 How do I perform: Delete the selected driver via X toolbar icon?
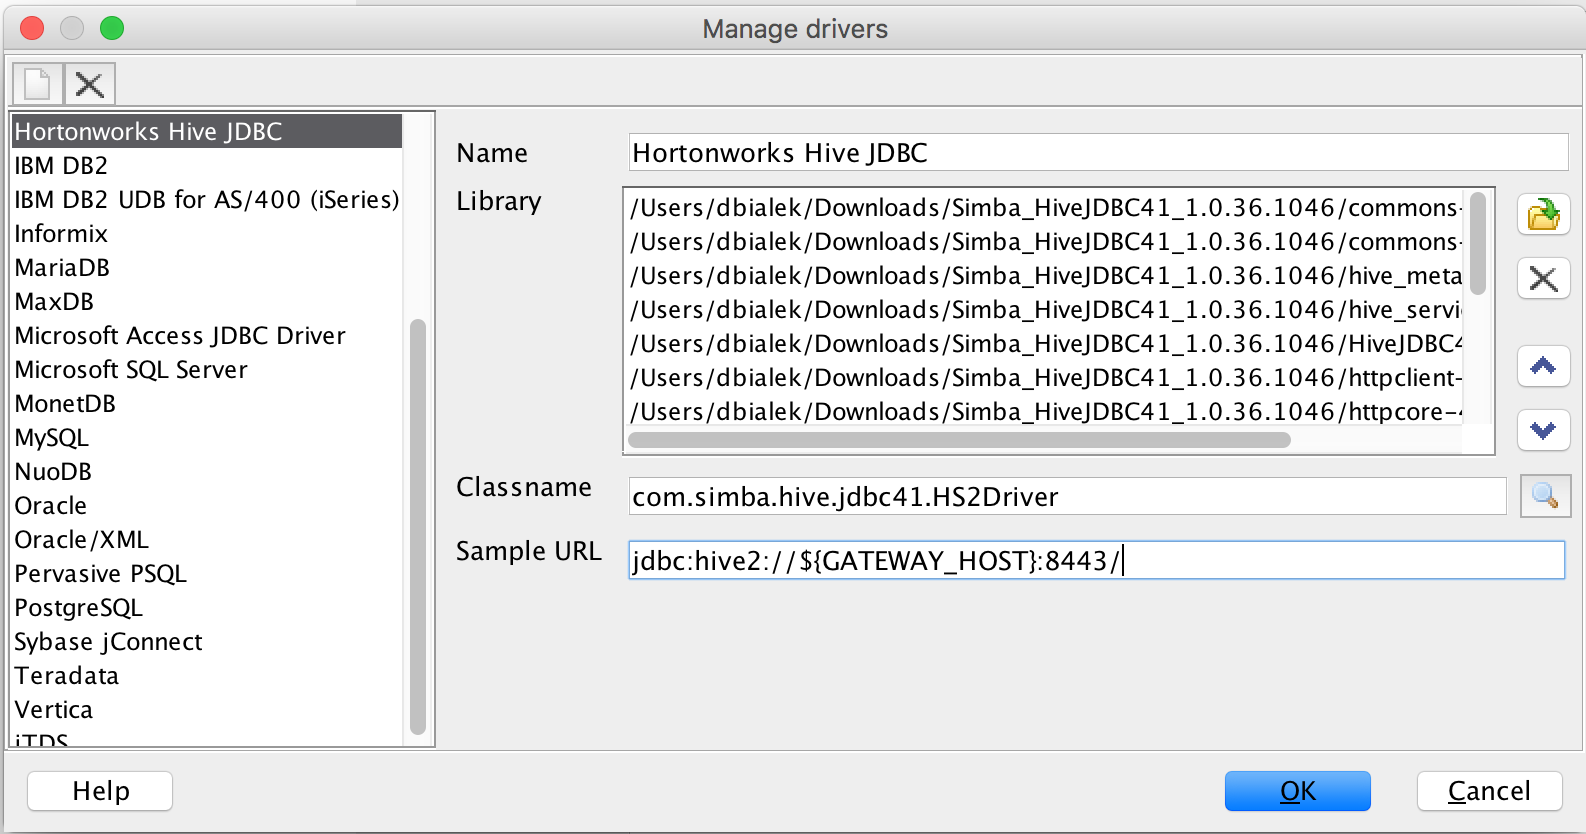coord(90,84)
